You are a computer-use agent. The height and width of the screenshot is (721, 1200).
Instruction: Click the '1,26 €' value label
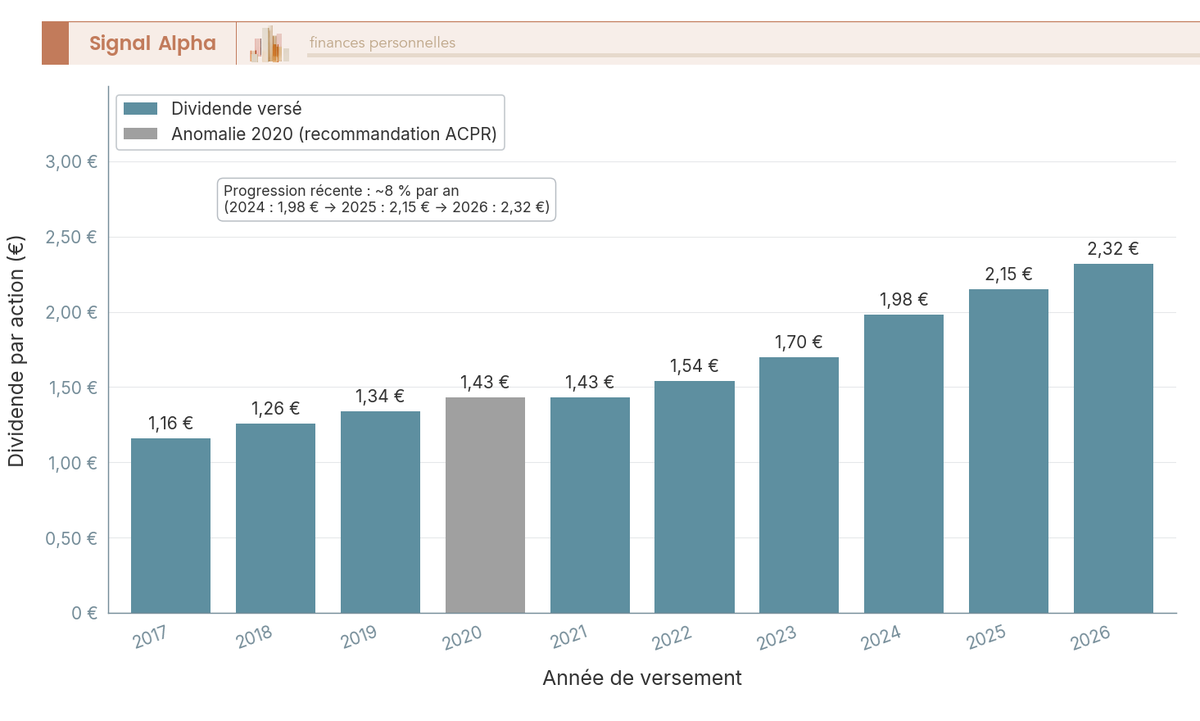pos(276,408)
